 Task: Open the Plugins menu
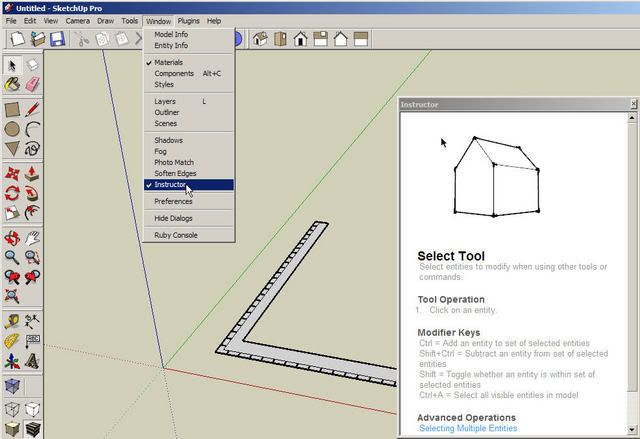coord(188,20)
